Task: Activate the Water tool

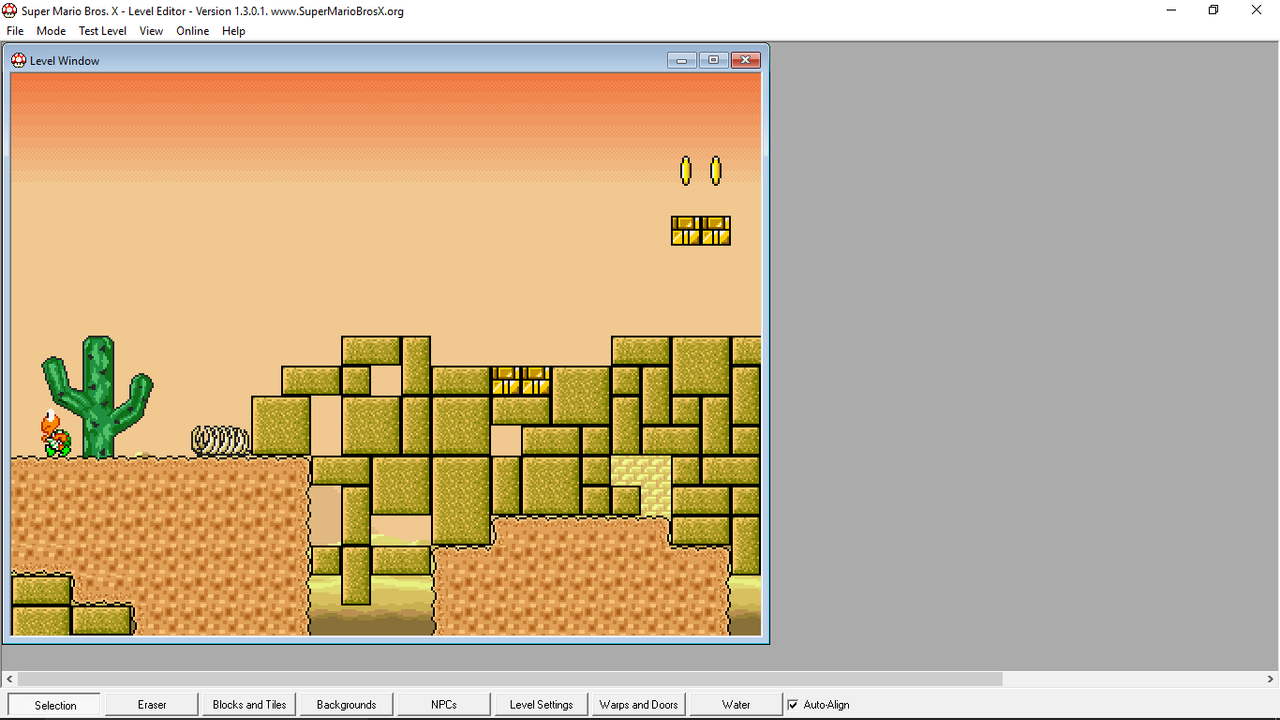Action: (x=735, y=704)
